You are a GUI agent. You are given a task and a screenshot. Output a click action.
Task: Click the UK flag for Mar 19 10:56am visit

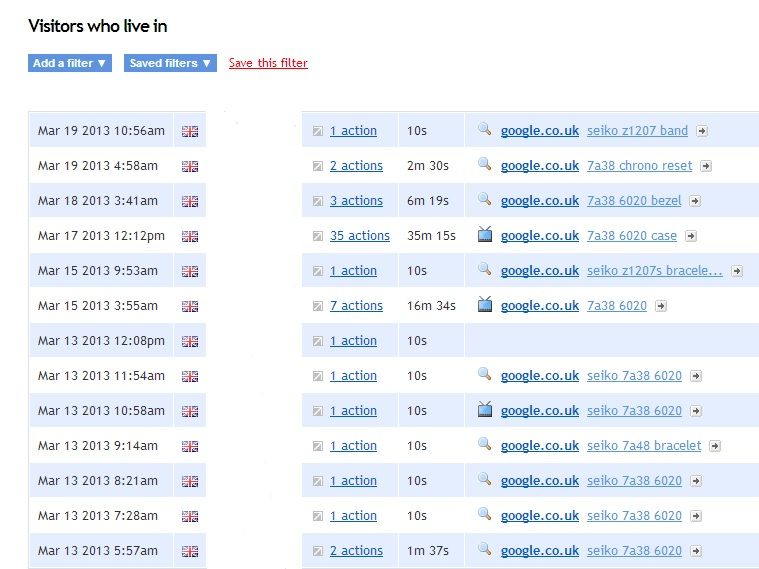(190, 131)
